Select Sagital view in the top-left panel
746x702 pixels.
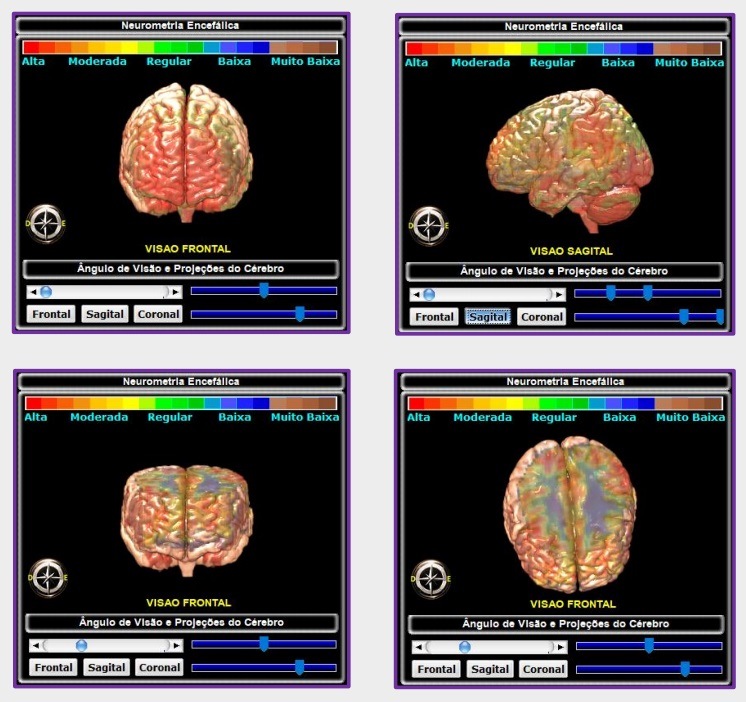(105, 314)
